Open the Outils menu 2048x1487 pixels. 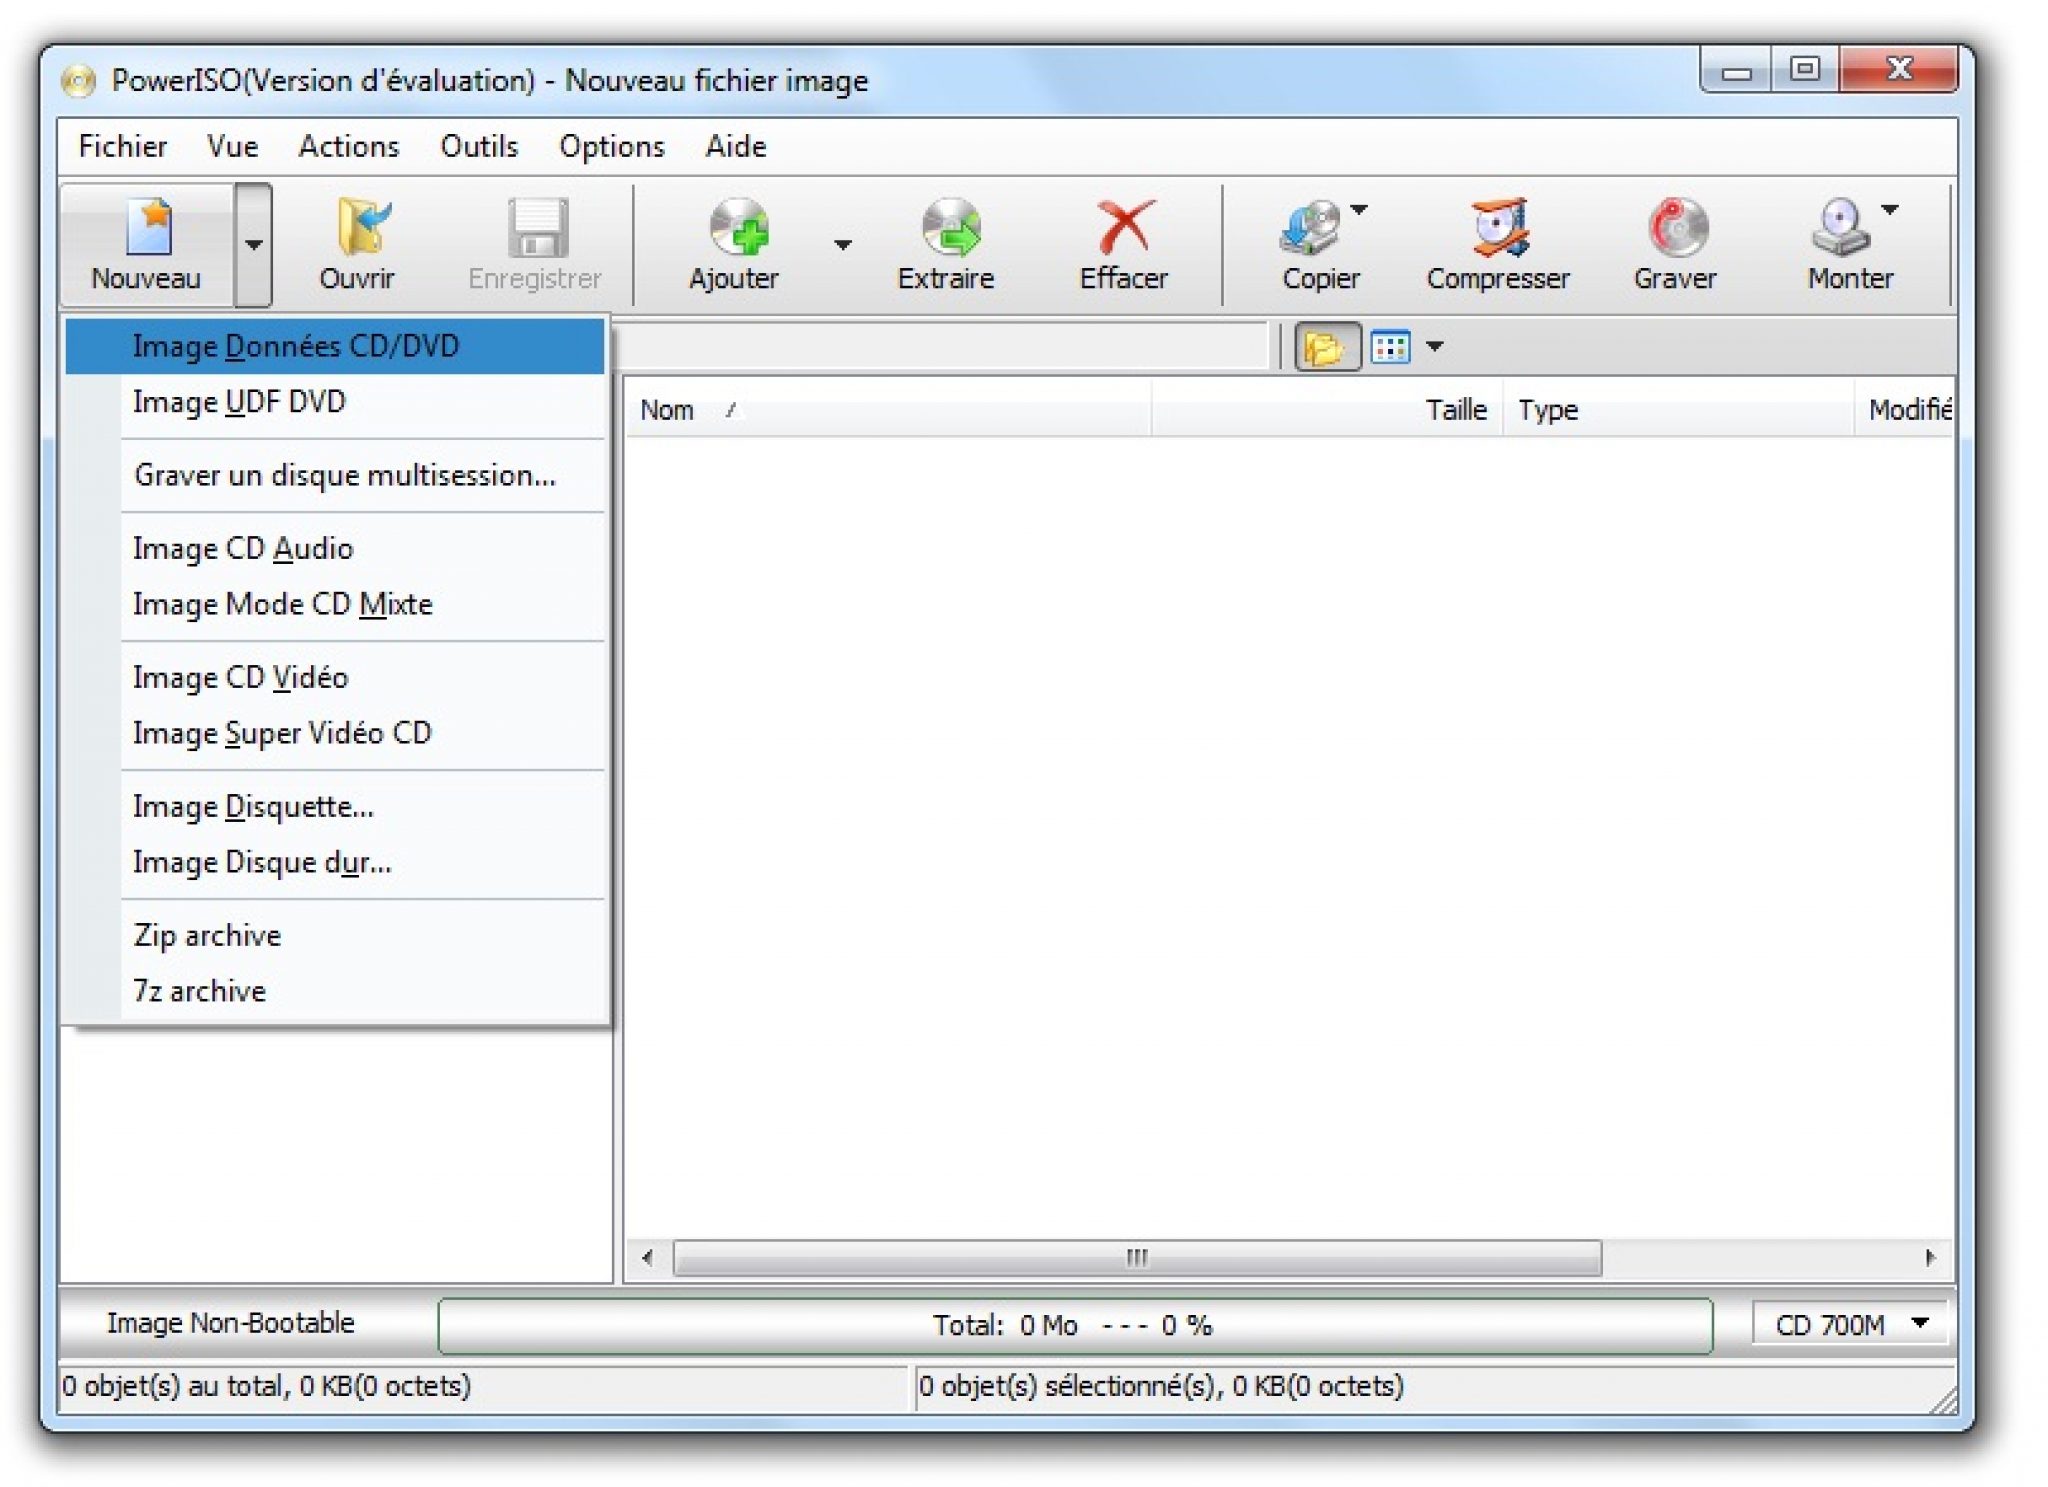(x=479, y=147)
